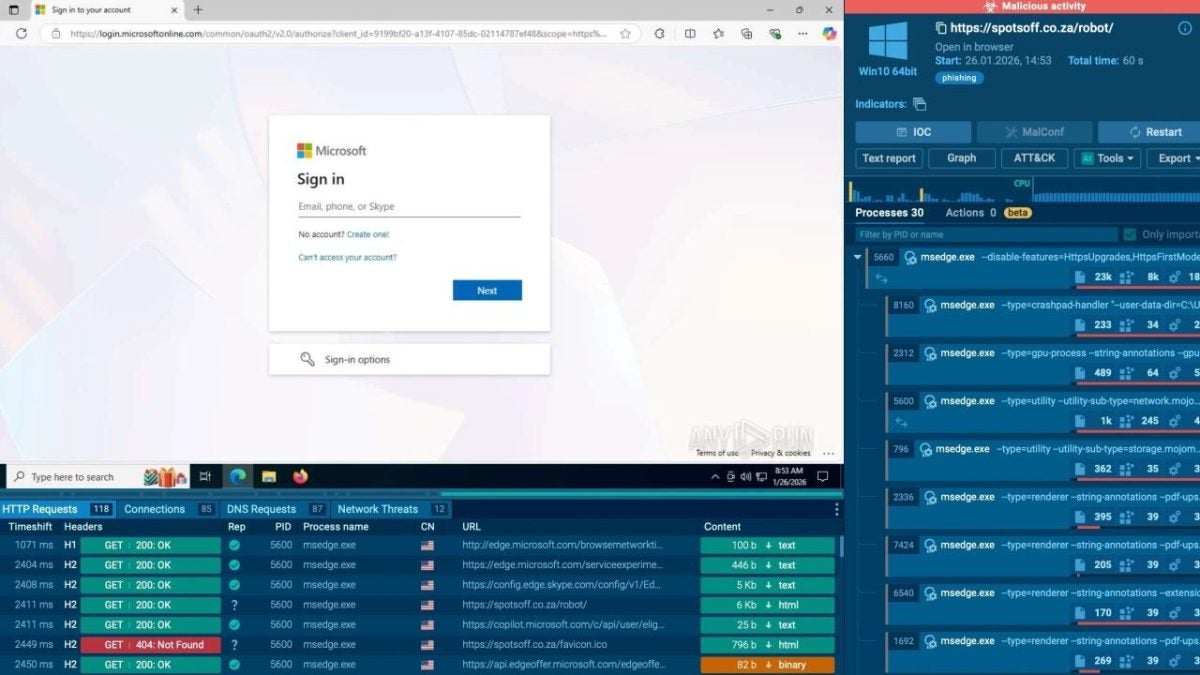This screenshot has width=1200, height=675.
Task: Click the msedge.exe process icon in the tree
Action: [910, 257]
